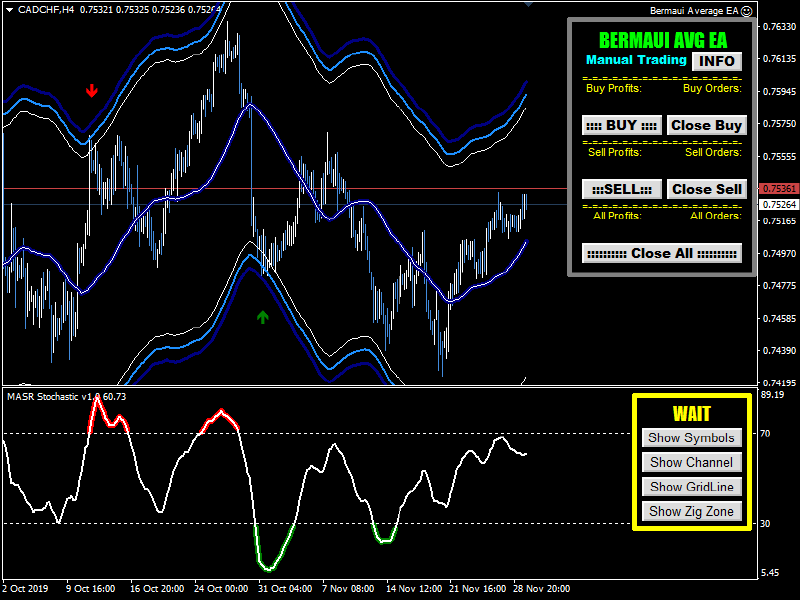The image size is (800, 600).
Task: Click the red down sell-signal arrow
Action: click(91, 90)
